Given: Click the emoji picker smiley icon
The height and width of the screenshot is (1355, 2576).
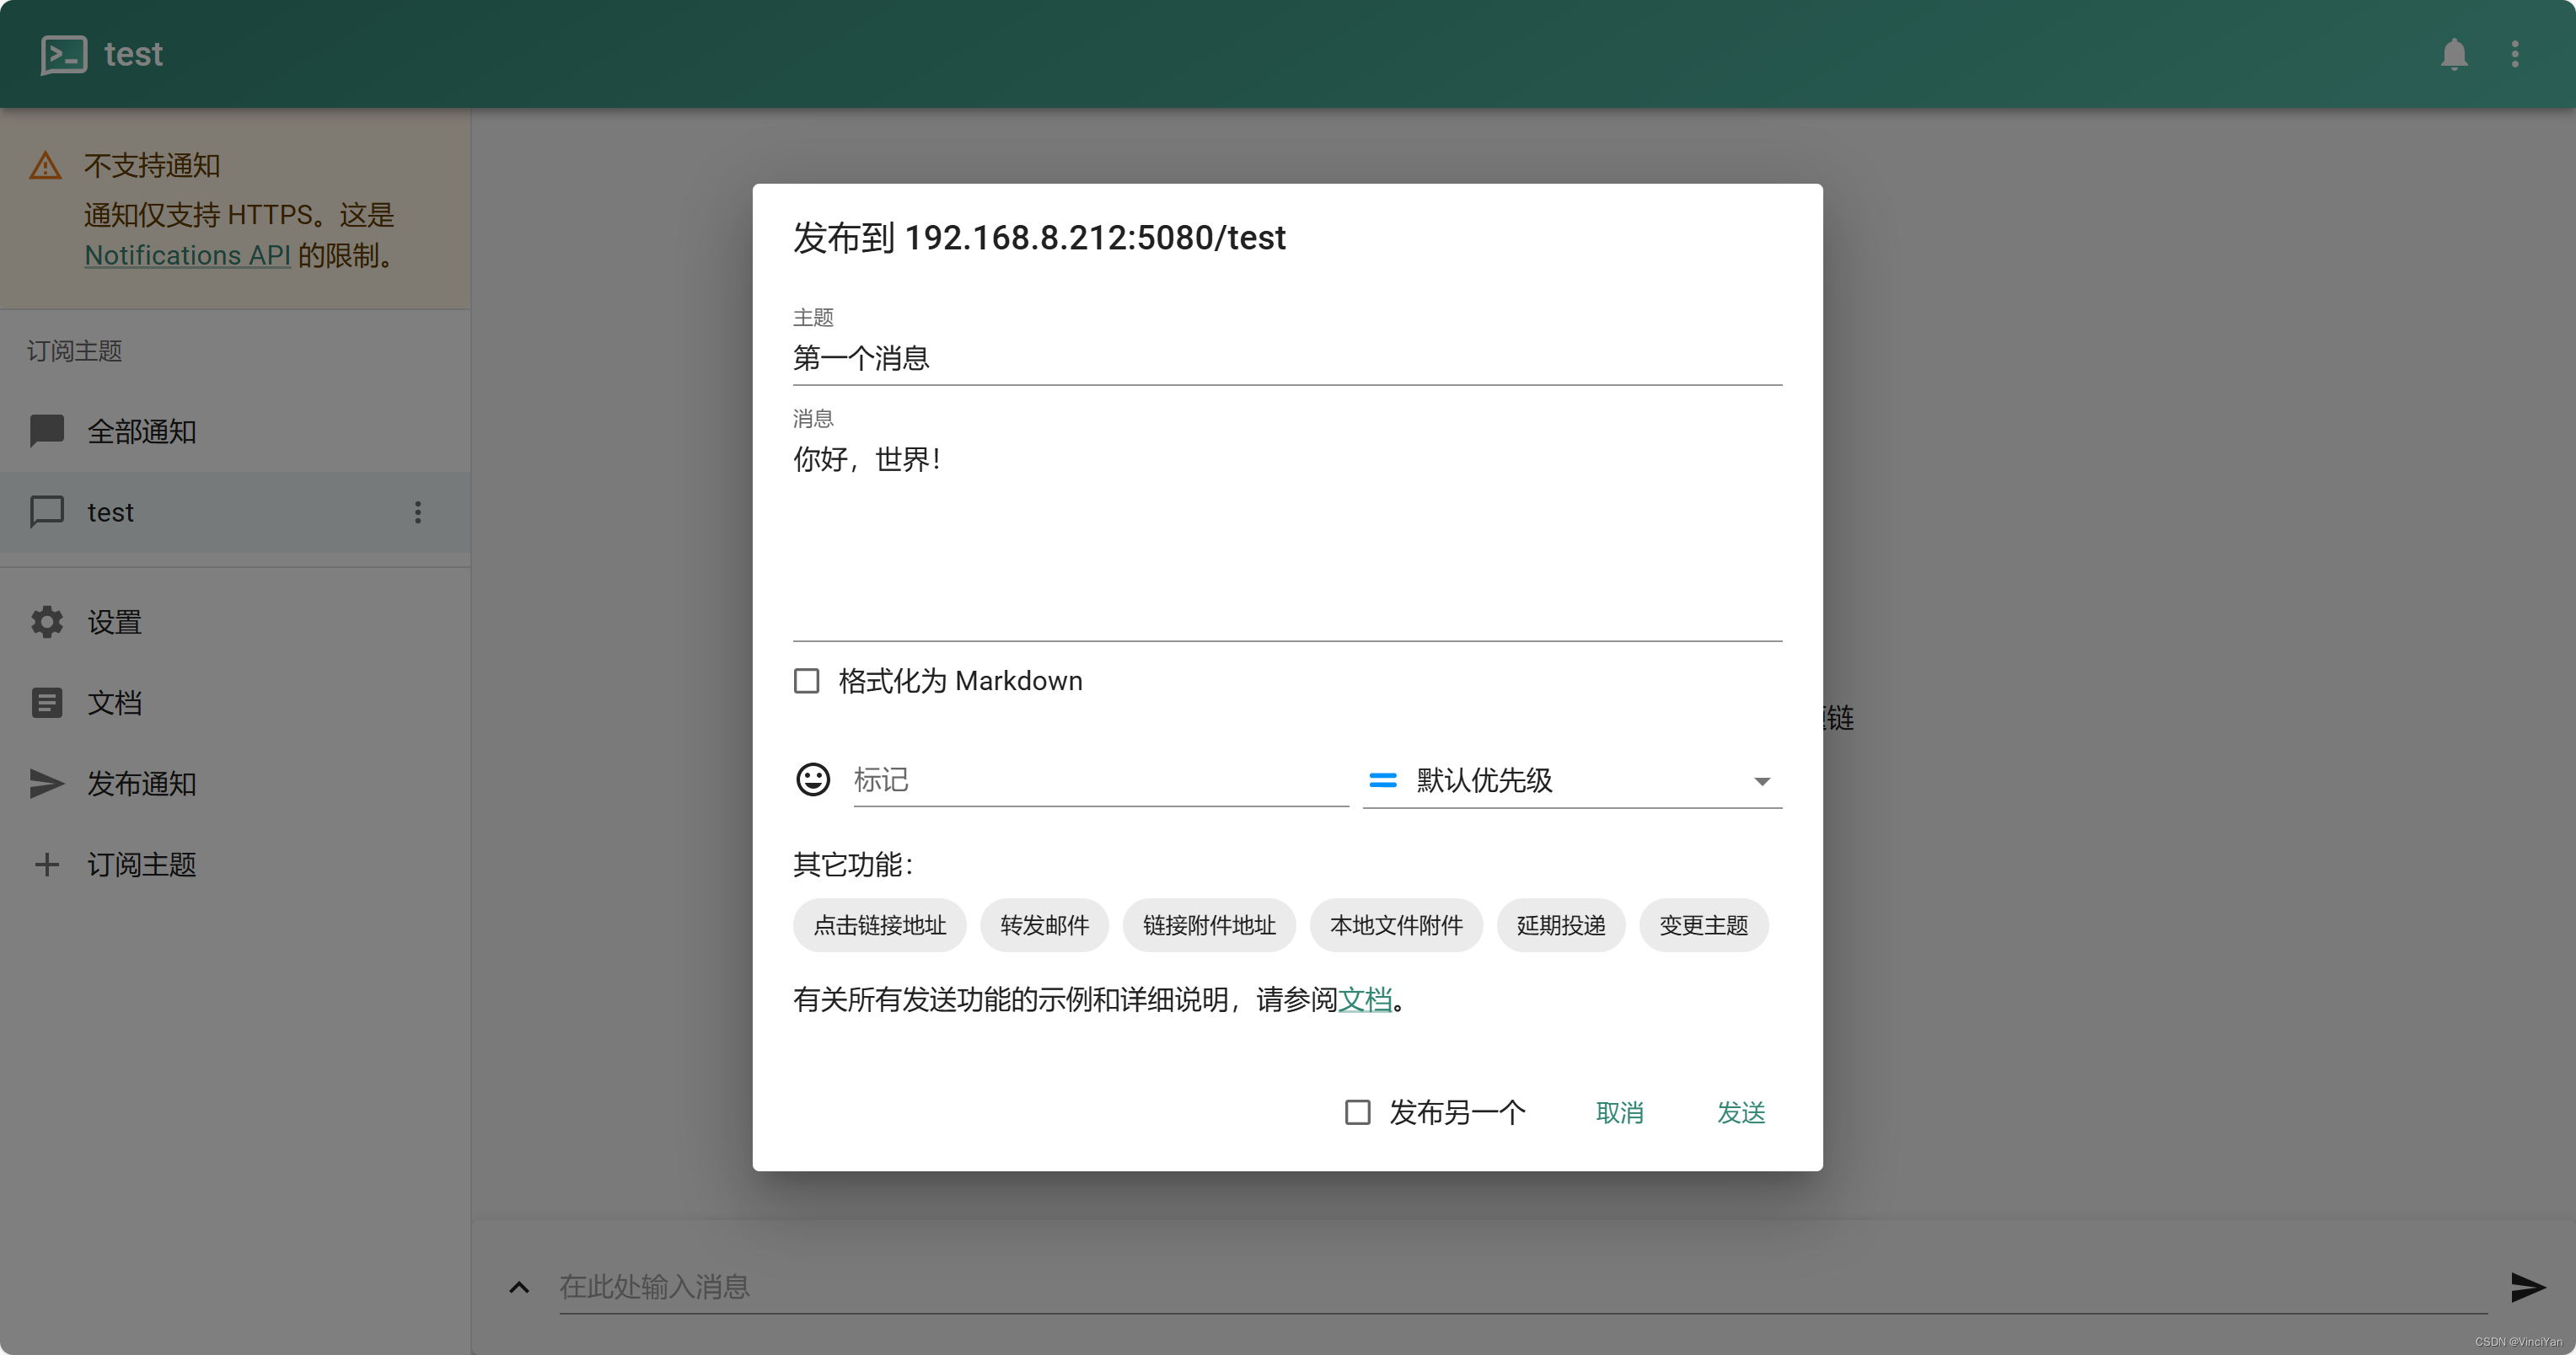Looking at the screenshot, I should coord(813,779).
